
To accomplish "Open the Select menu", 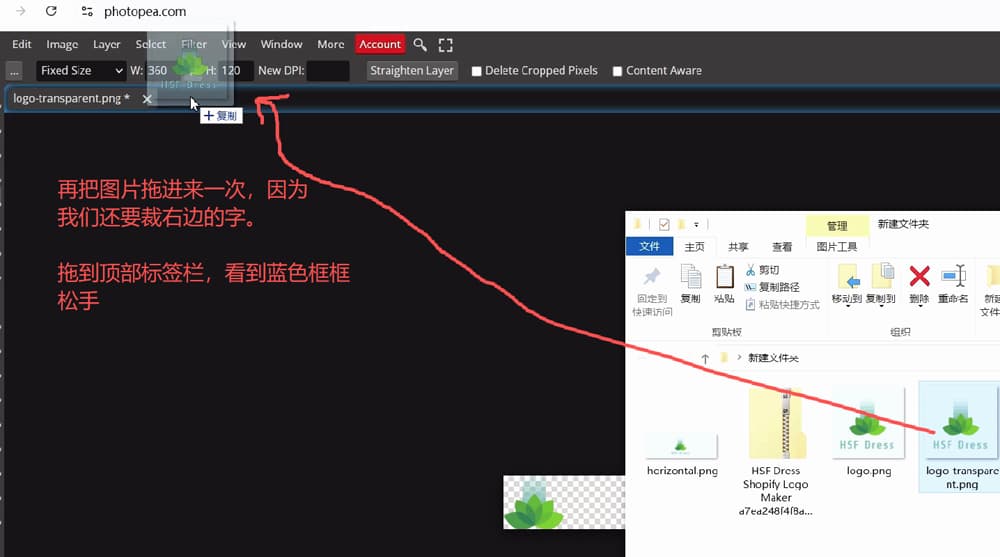I will (151, 44).
